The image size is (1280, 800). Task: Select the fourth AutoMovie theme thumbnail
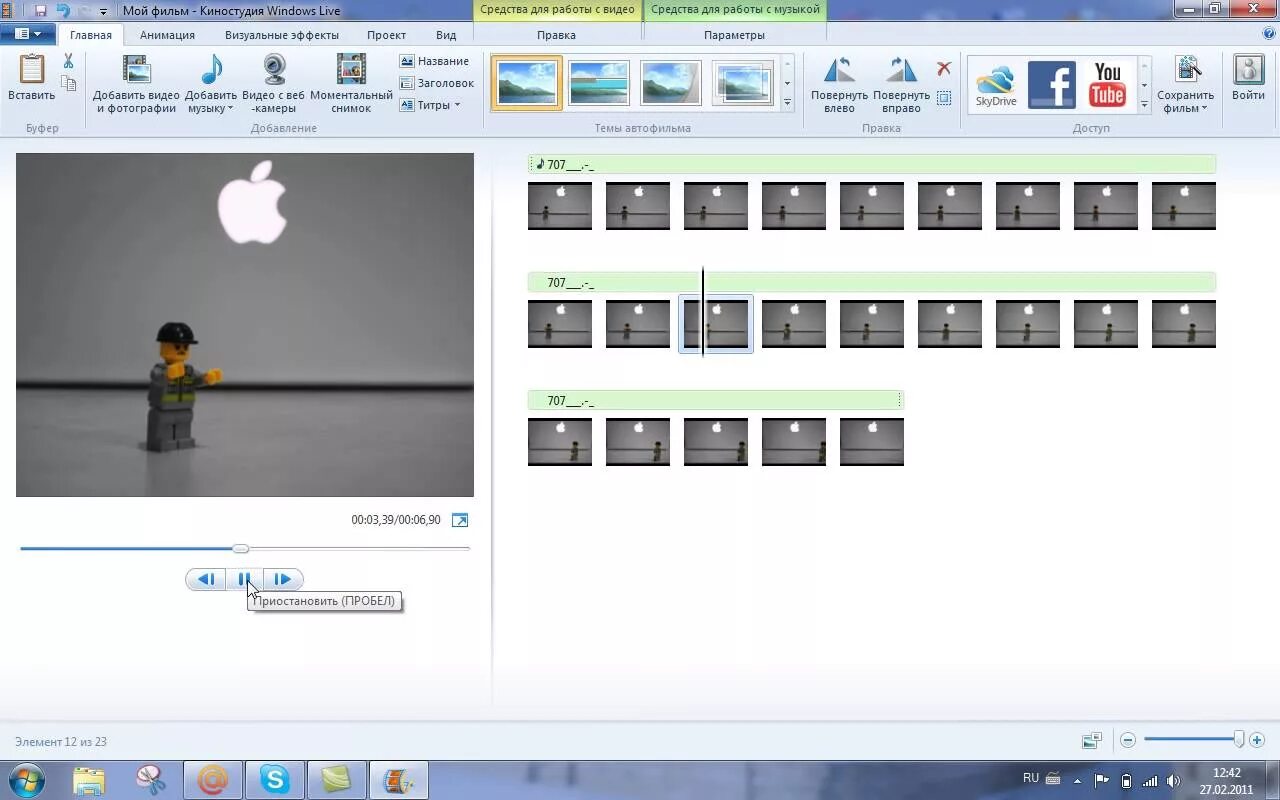743,83
